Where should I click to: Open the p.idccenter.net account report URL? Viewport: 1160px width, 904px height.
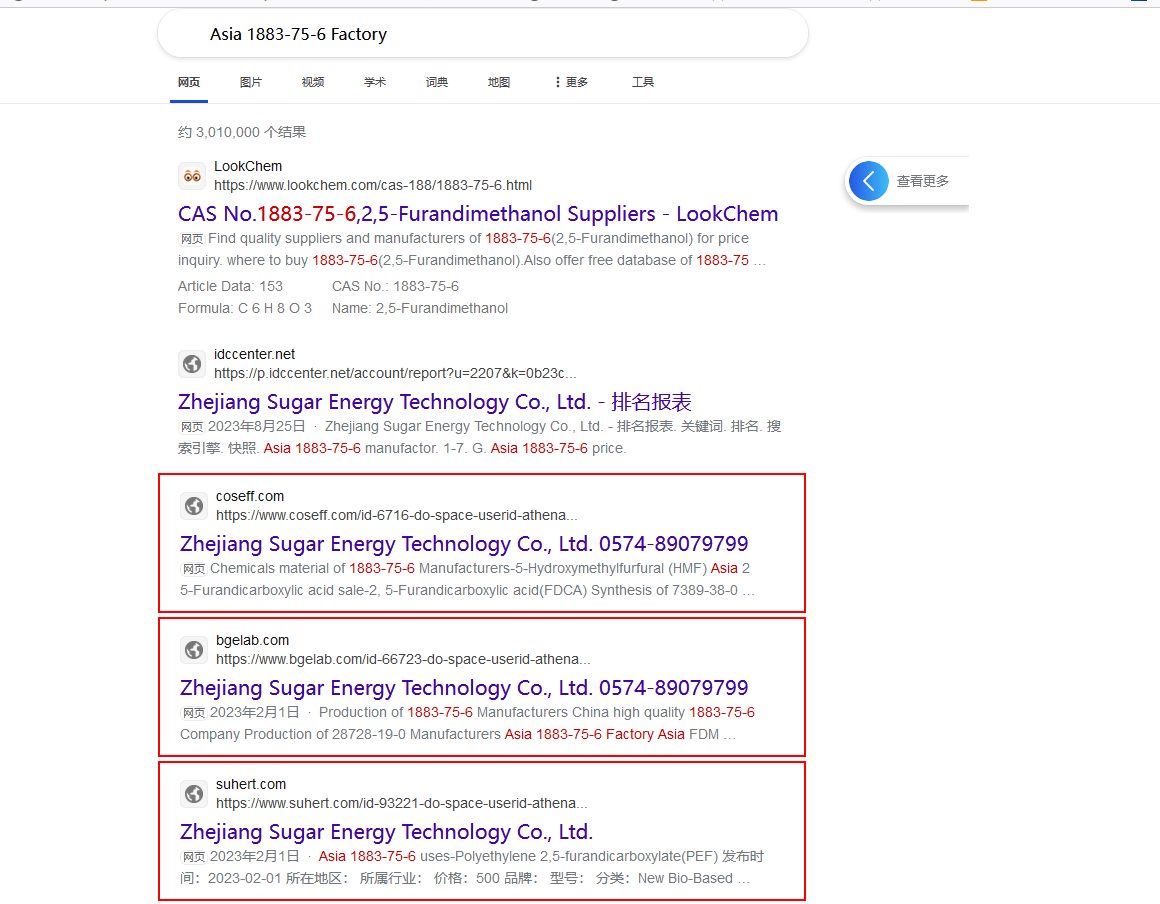coord(395,373)
